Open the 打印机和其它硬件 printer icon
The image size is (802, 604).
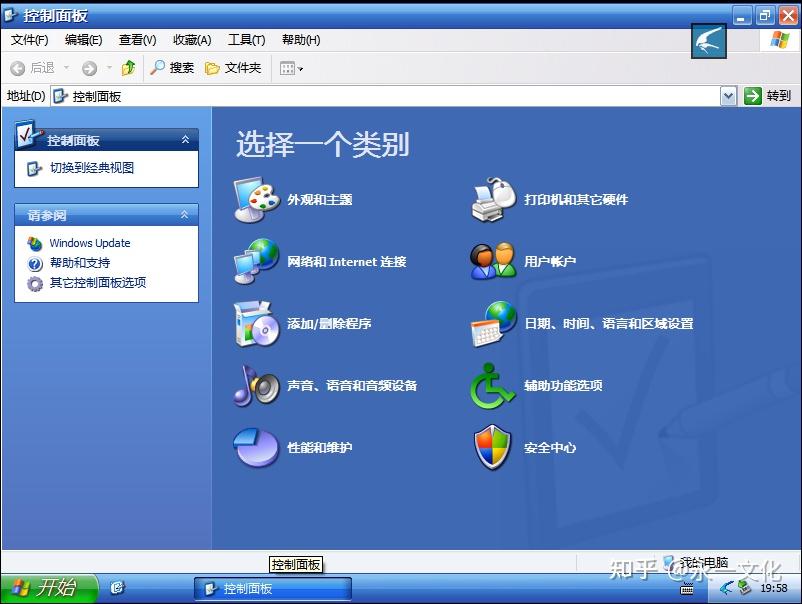click(493, 199)
